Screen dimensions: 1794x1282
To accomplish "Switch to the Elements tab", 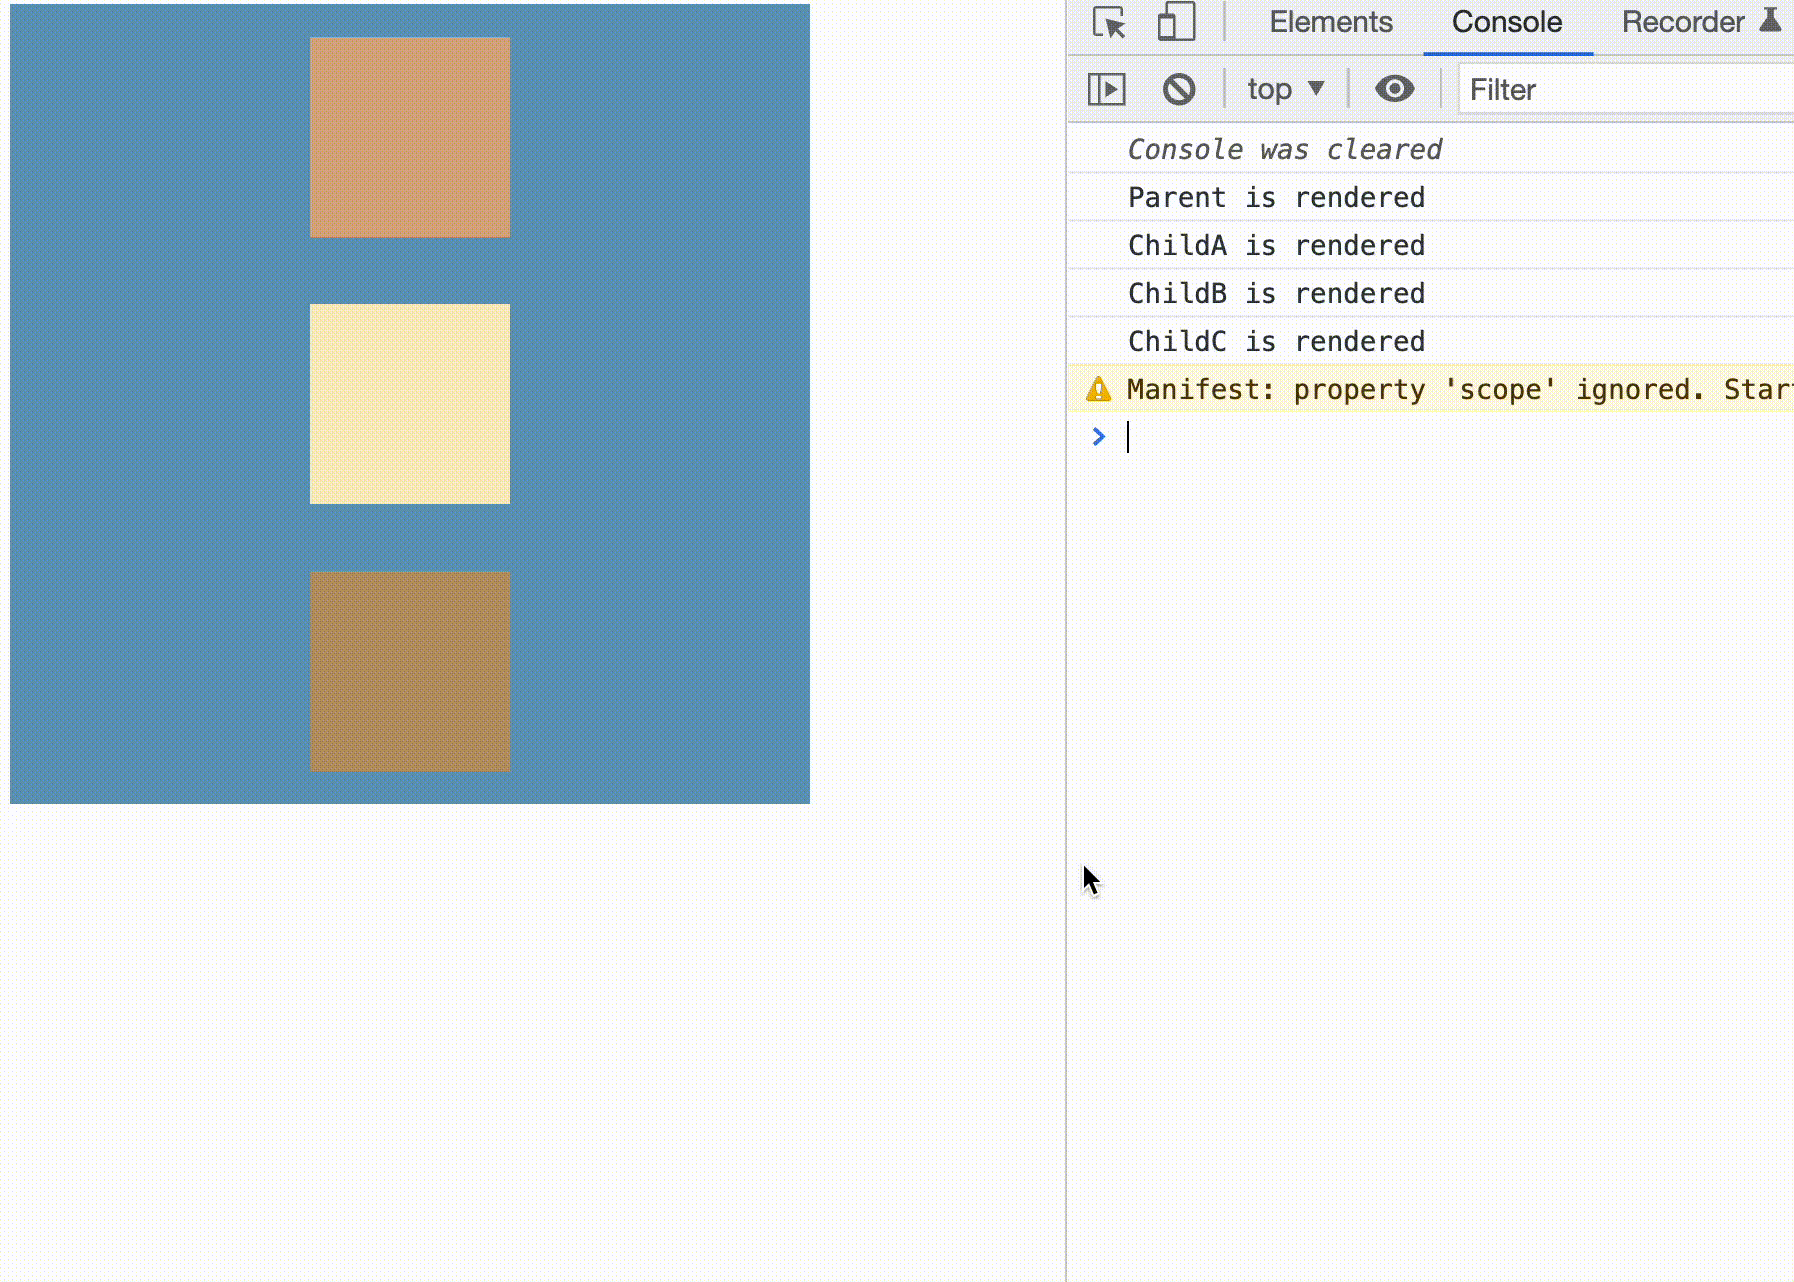I will point(1330,22).
